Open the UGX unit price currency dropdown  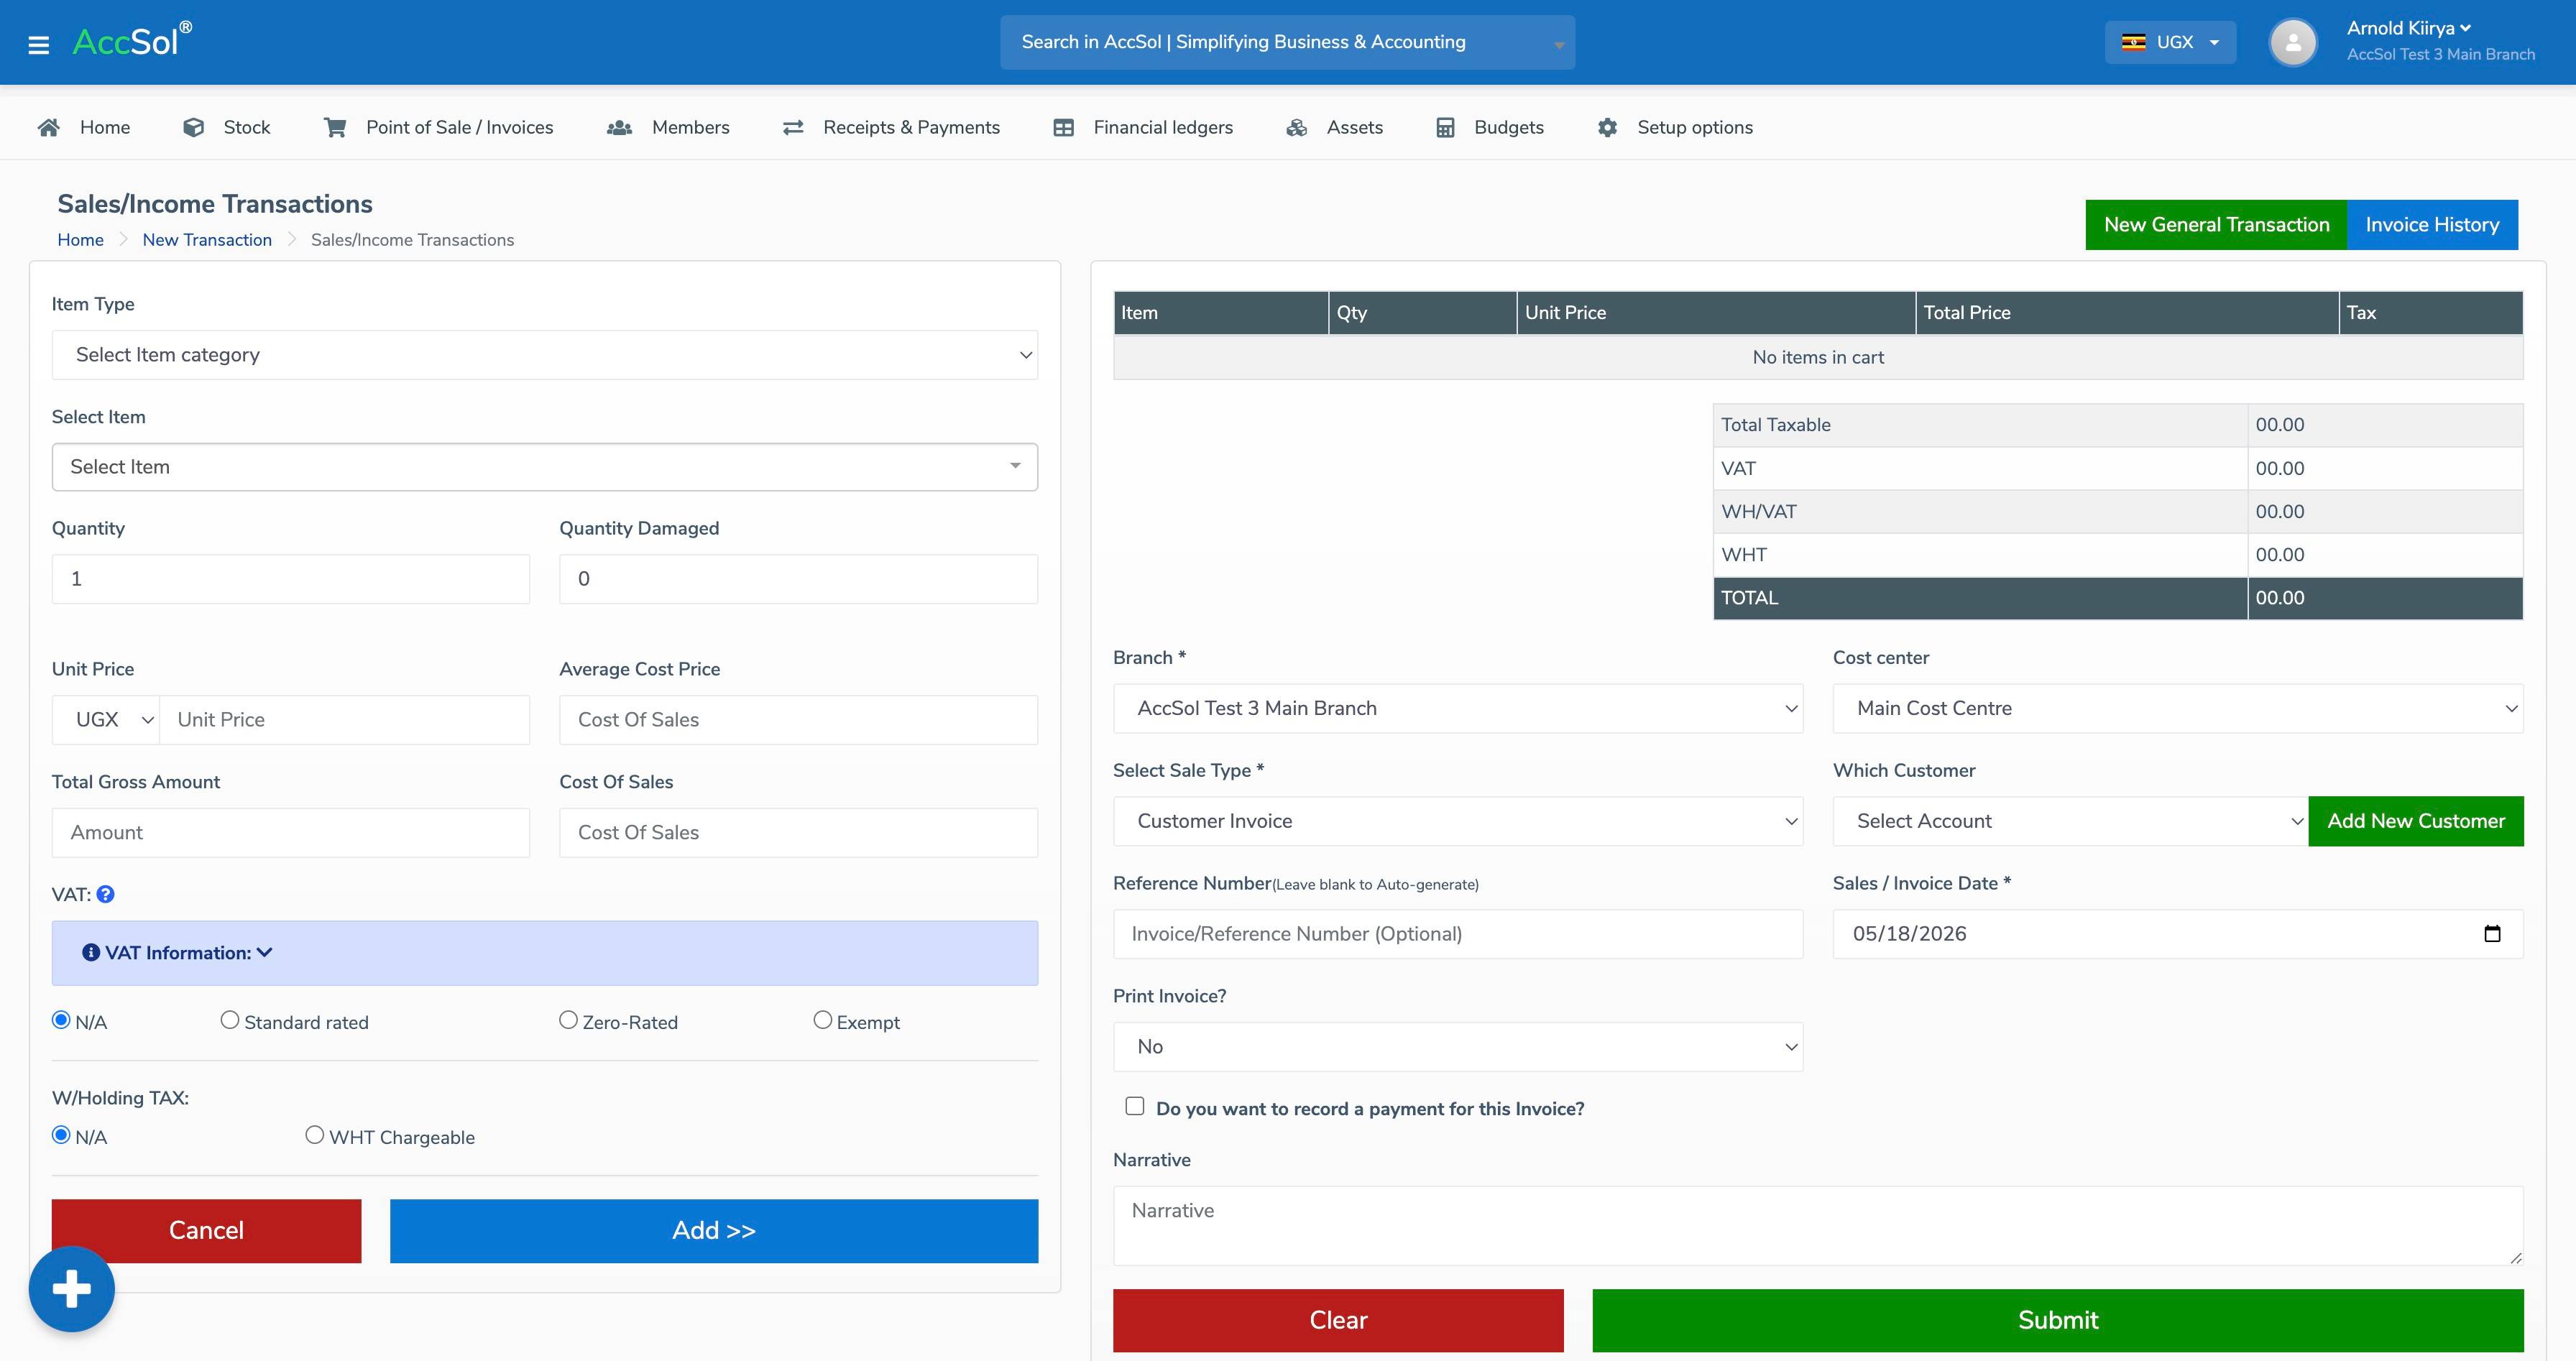(106, 720)
